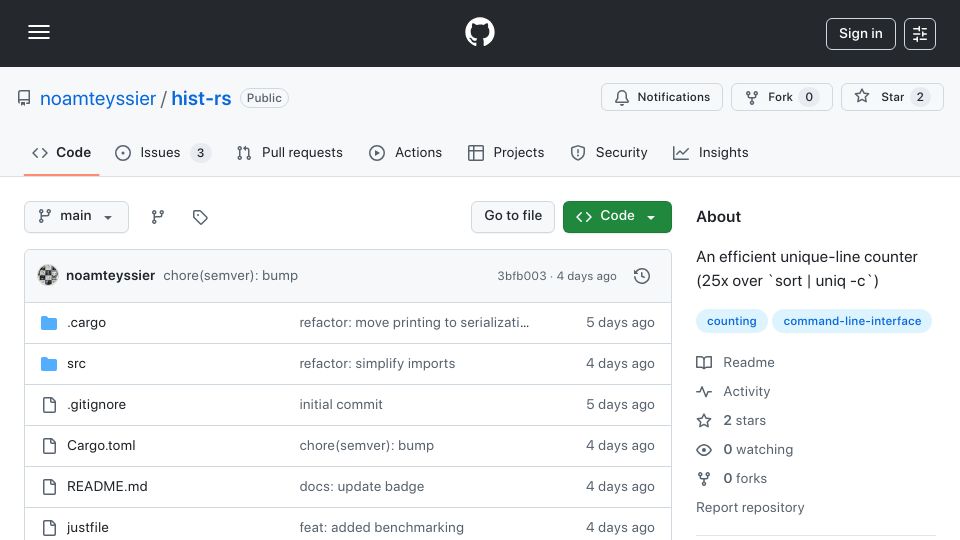Image resolution: width=960 pixels, height=540 pixels.
Task: Switch to Pull requests tab
Action: click(x=290, y=152)
